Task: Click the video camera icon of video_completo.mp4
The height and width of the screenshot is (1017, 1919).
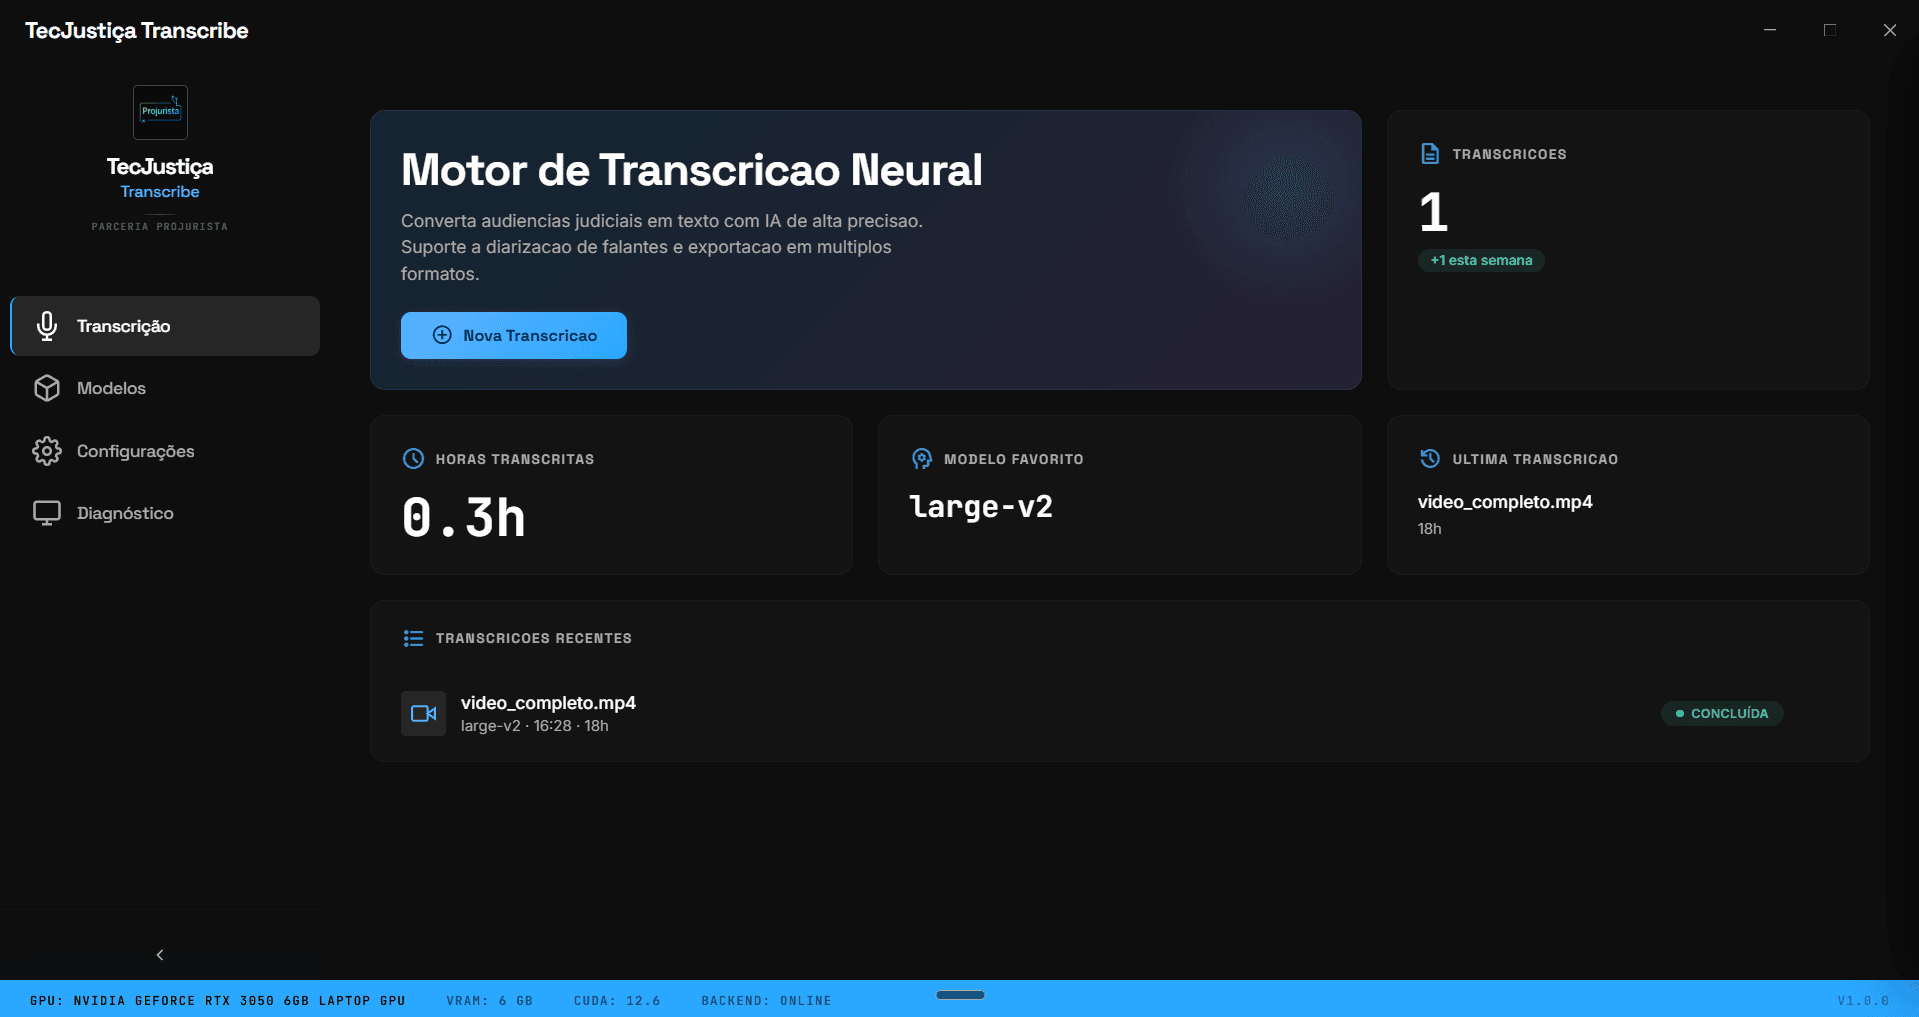Action: pos(423,713)
